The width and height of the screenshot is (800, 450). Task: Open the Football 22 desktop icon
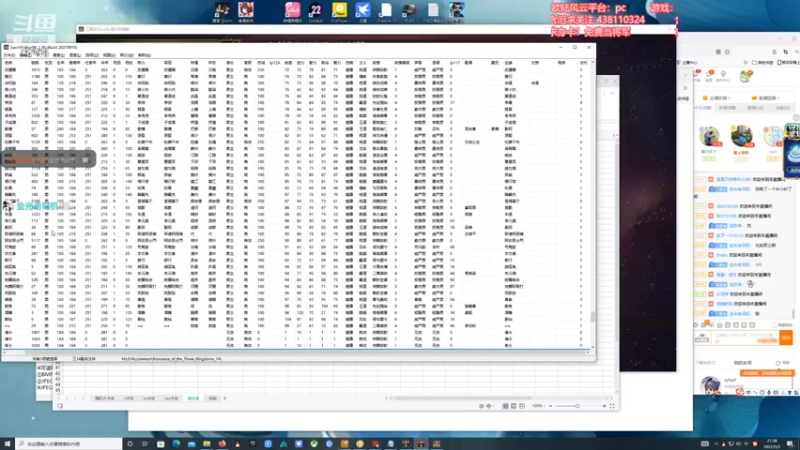(x=315, y=12)
